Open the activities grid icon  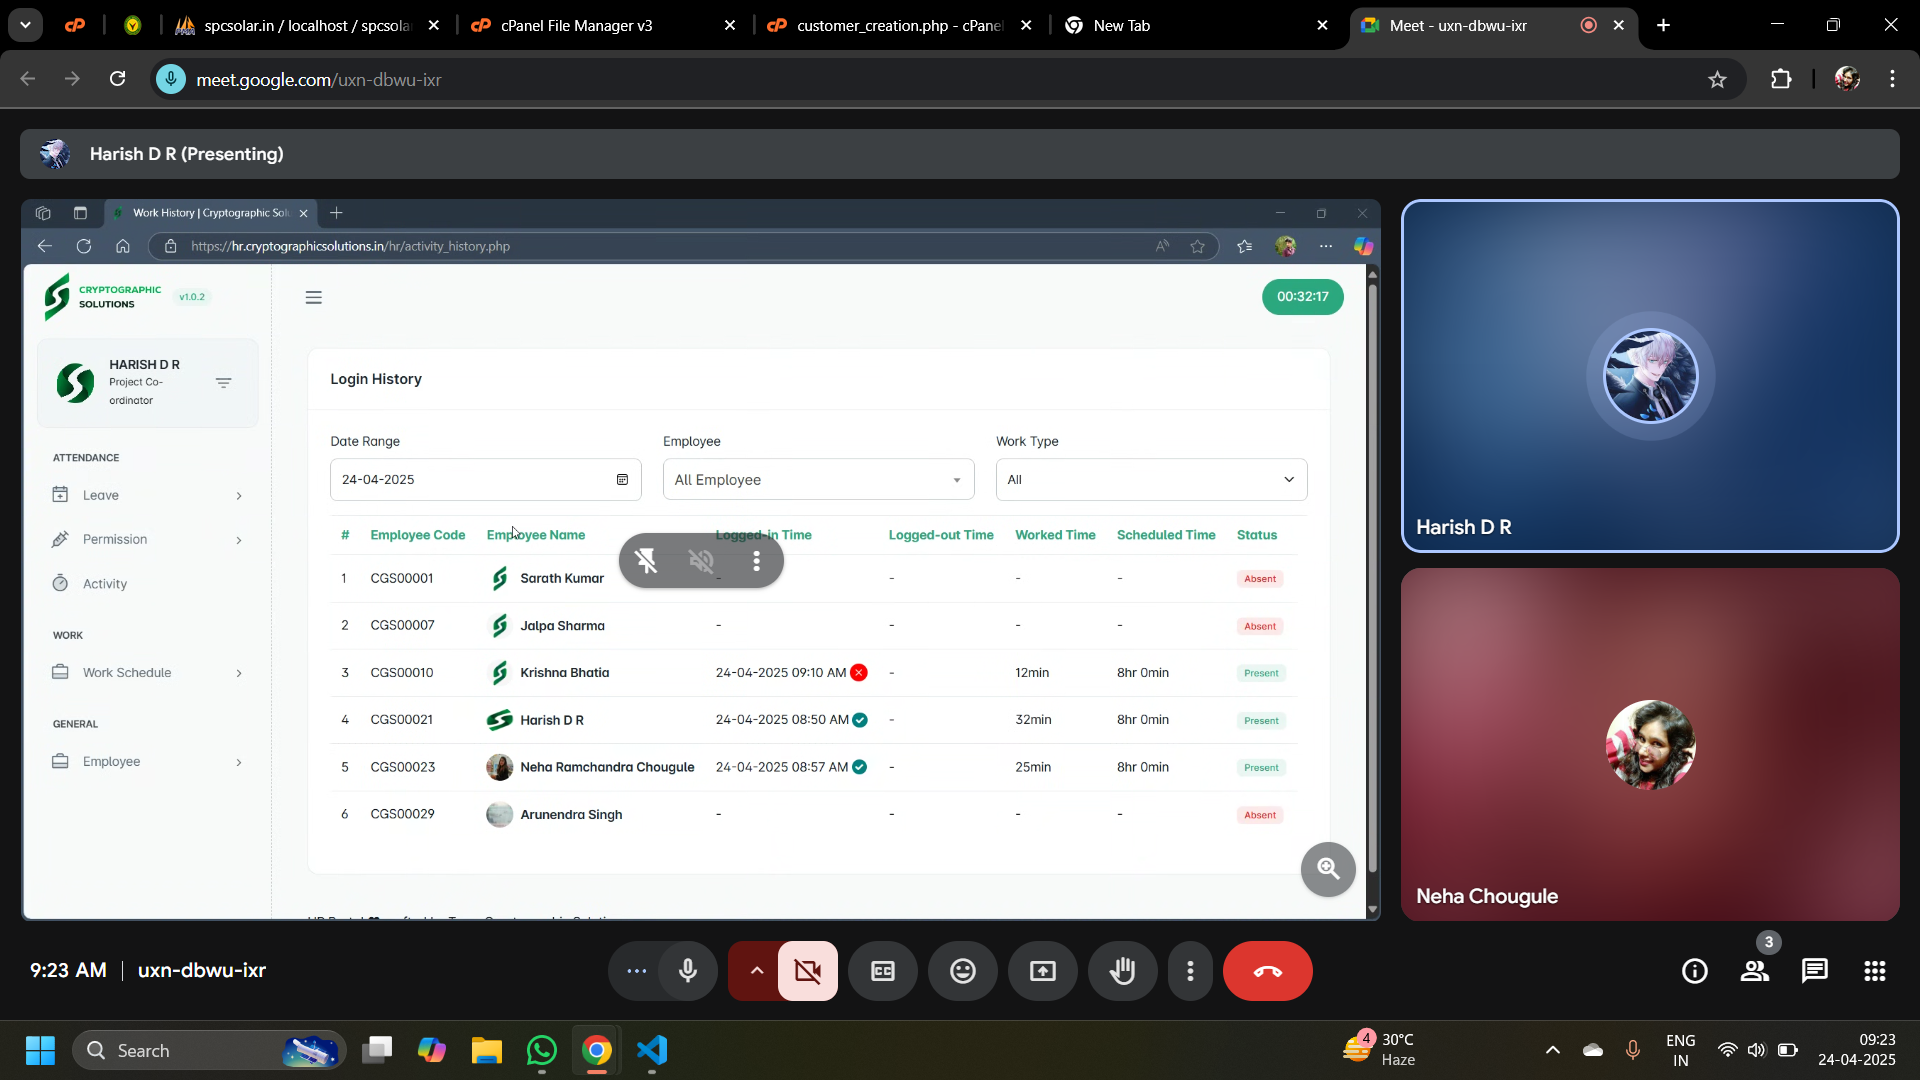[x=1875, y=971]
